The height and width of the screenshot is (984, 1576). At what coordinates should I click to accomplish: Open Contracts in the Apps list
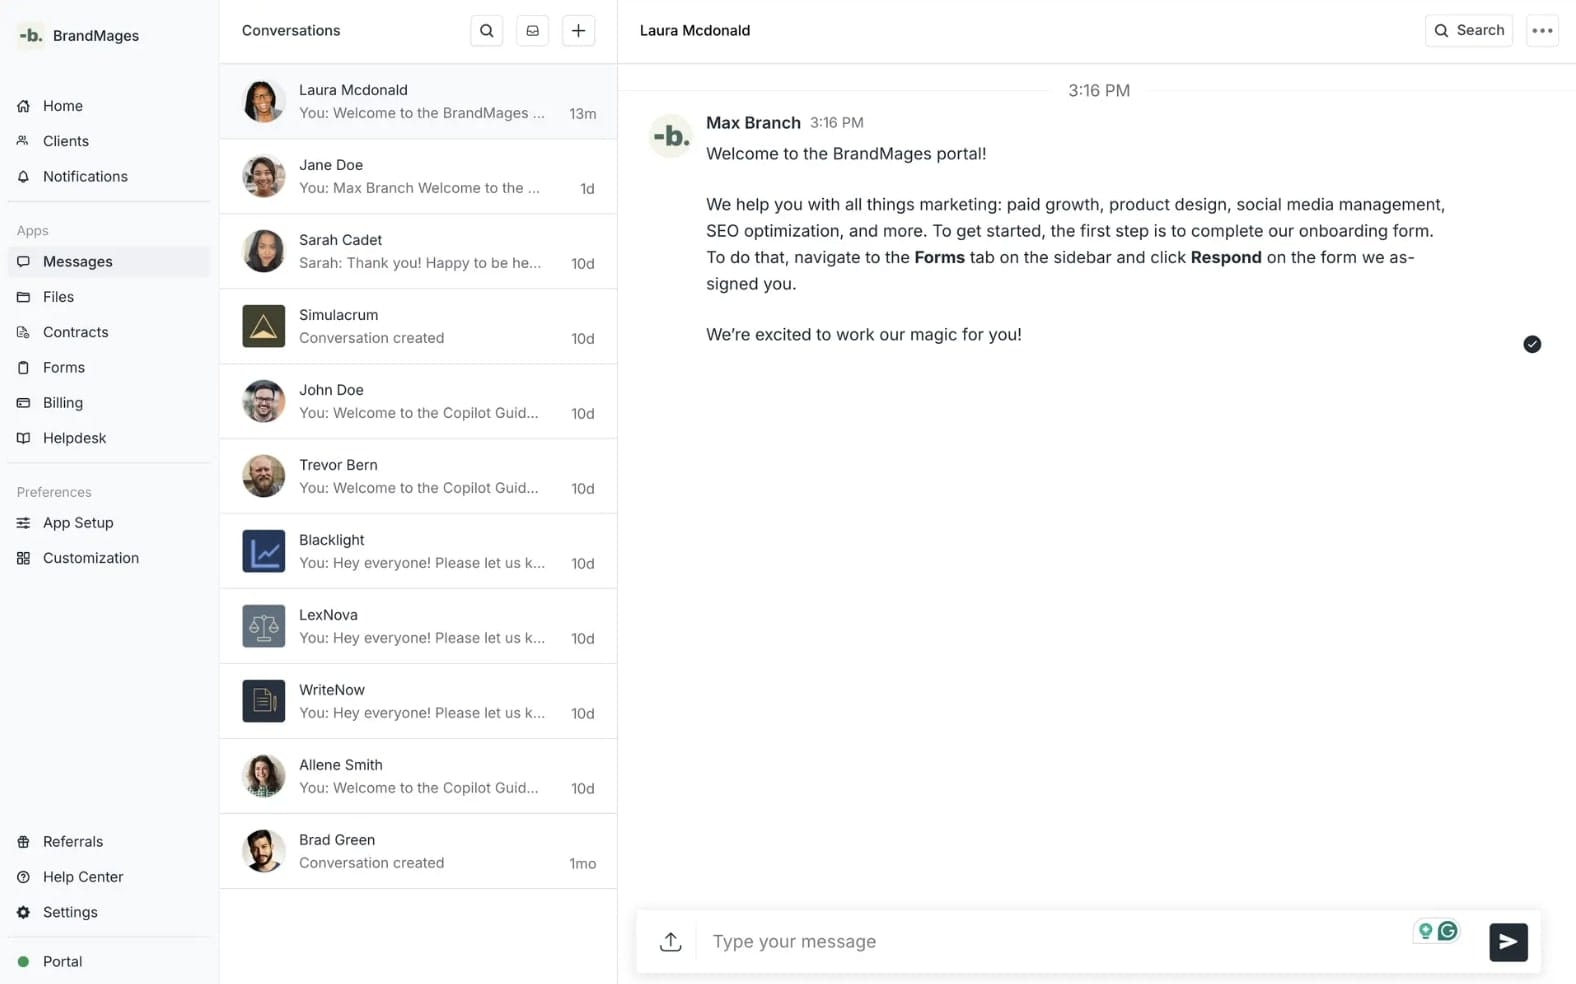(x=109, y=332)
